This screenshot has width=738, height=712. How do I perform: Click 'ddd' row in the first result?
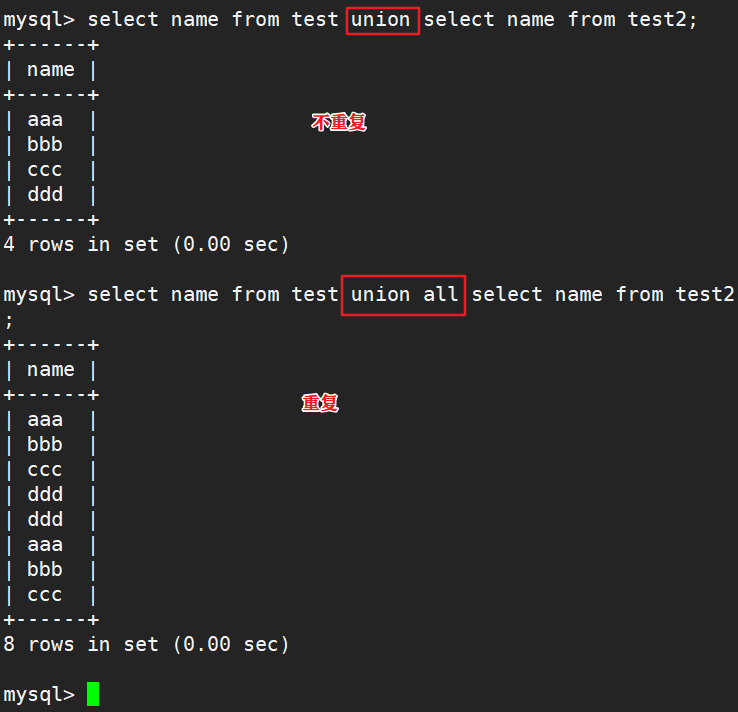[45, 194]
